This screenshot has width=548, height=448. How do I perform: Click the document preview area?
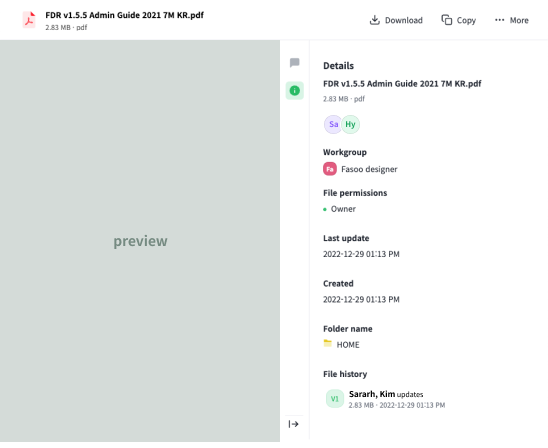(140, 241)
